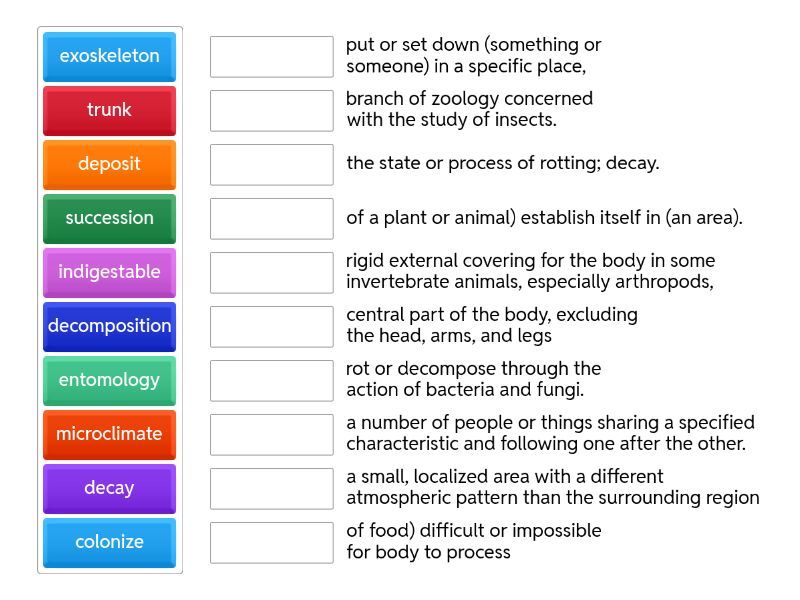This screenshot has height=600, width=800.
Task: Click answer box beside 'put or set down'
Action: (x=271, y=56)
